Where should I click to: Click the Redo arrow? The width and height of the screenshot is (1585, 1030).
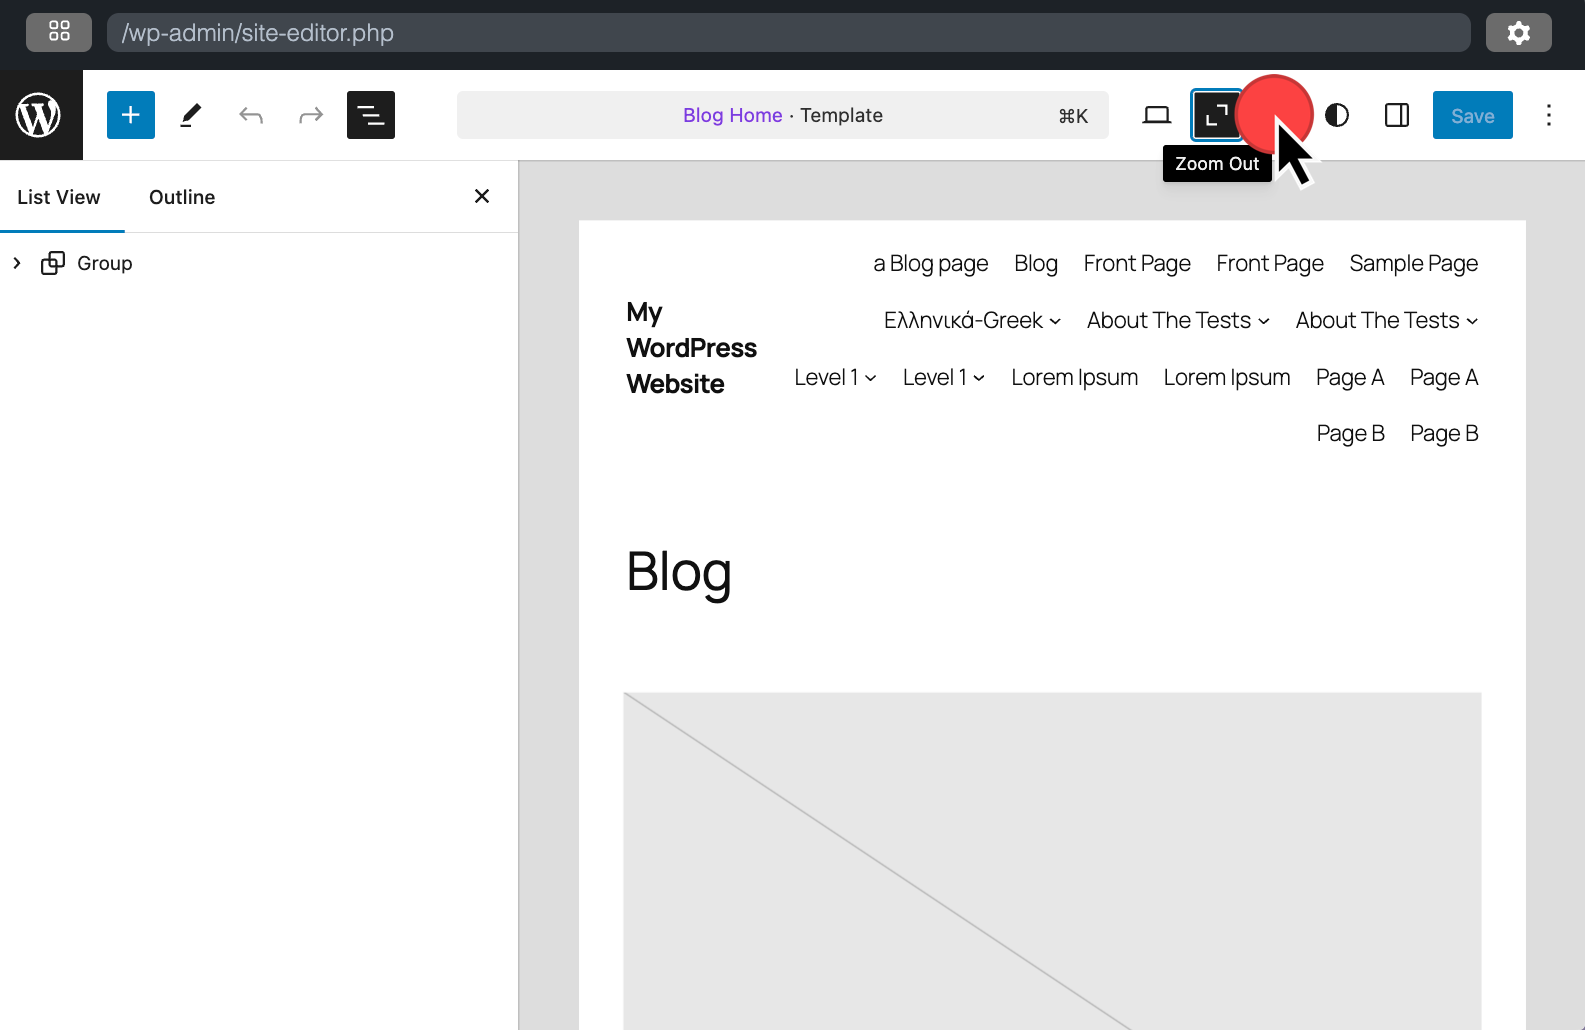coord(311,115)
